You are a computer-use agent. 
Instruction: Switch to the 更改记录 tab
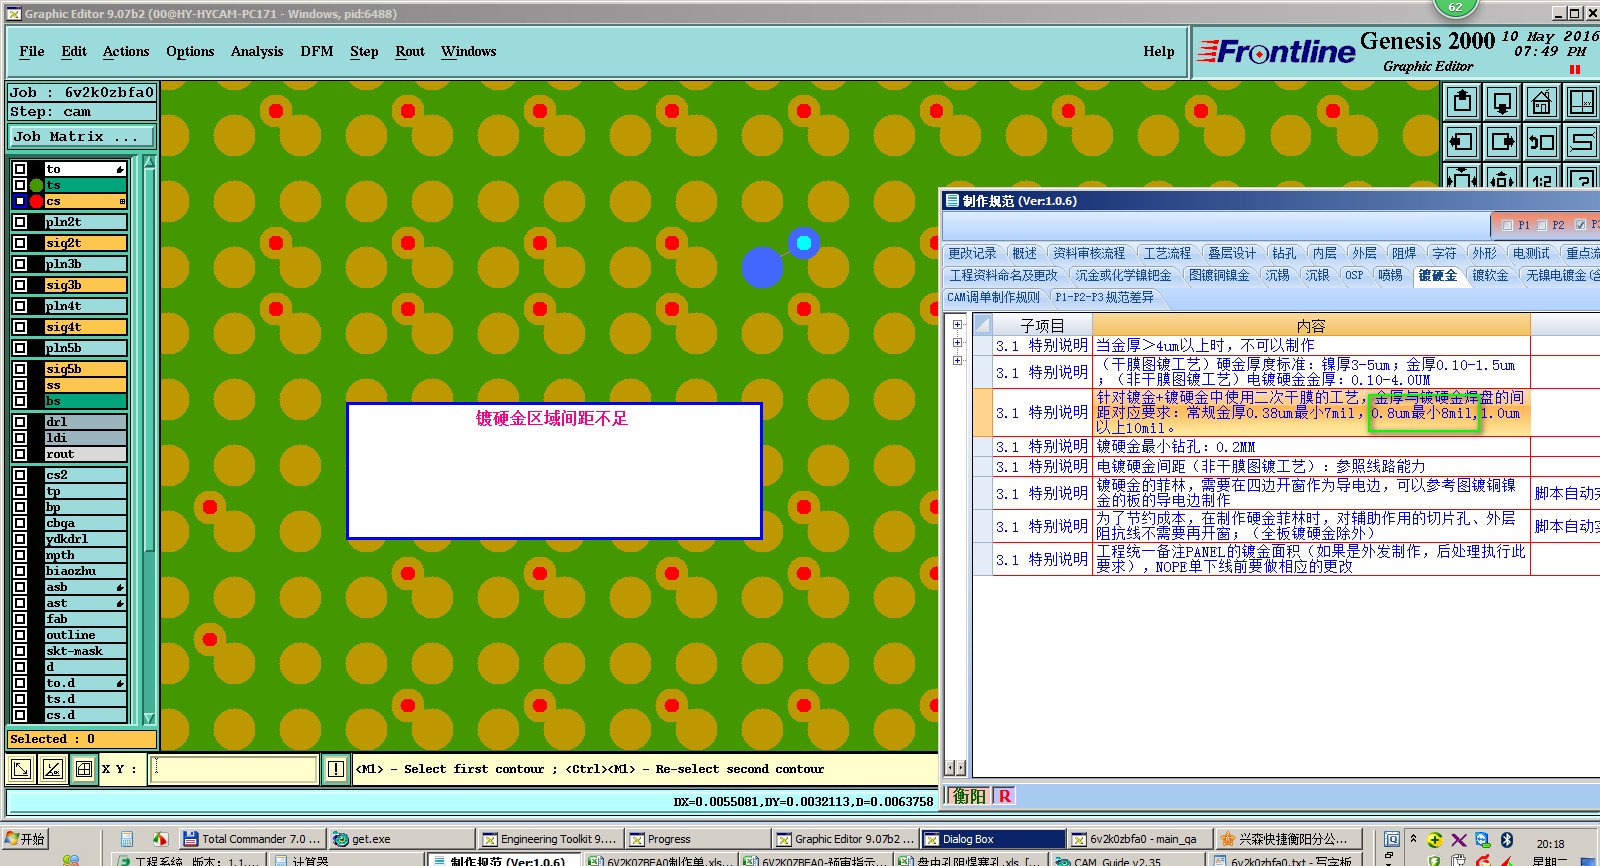tap(972, 253)
